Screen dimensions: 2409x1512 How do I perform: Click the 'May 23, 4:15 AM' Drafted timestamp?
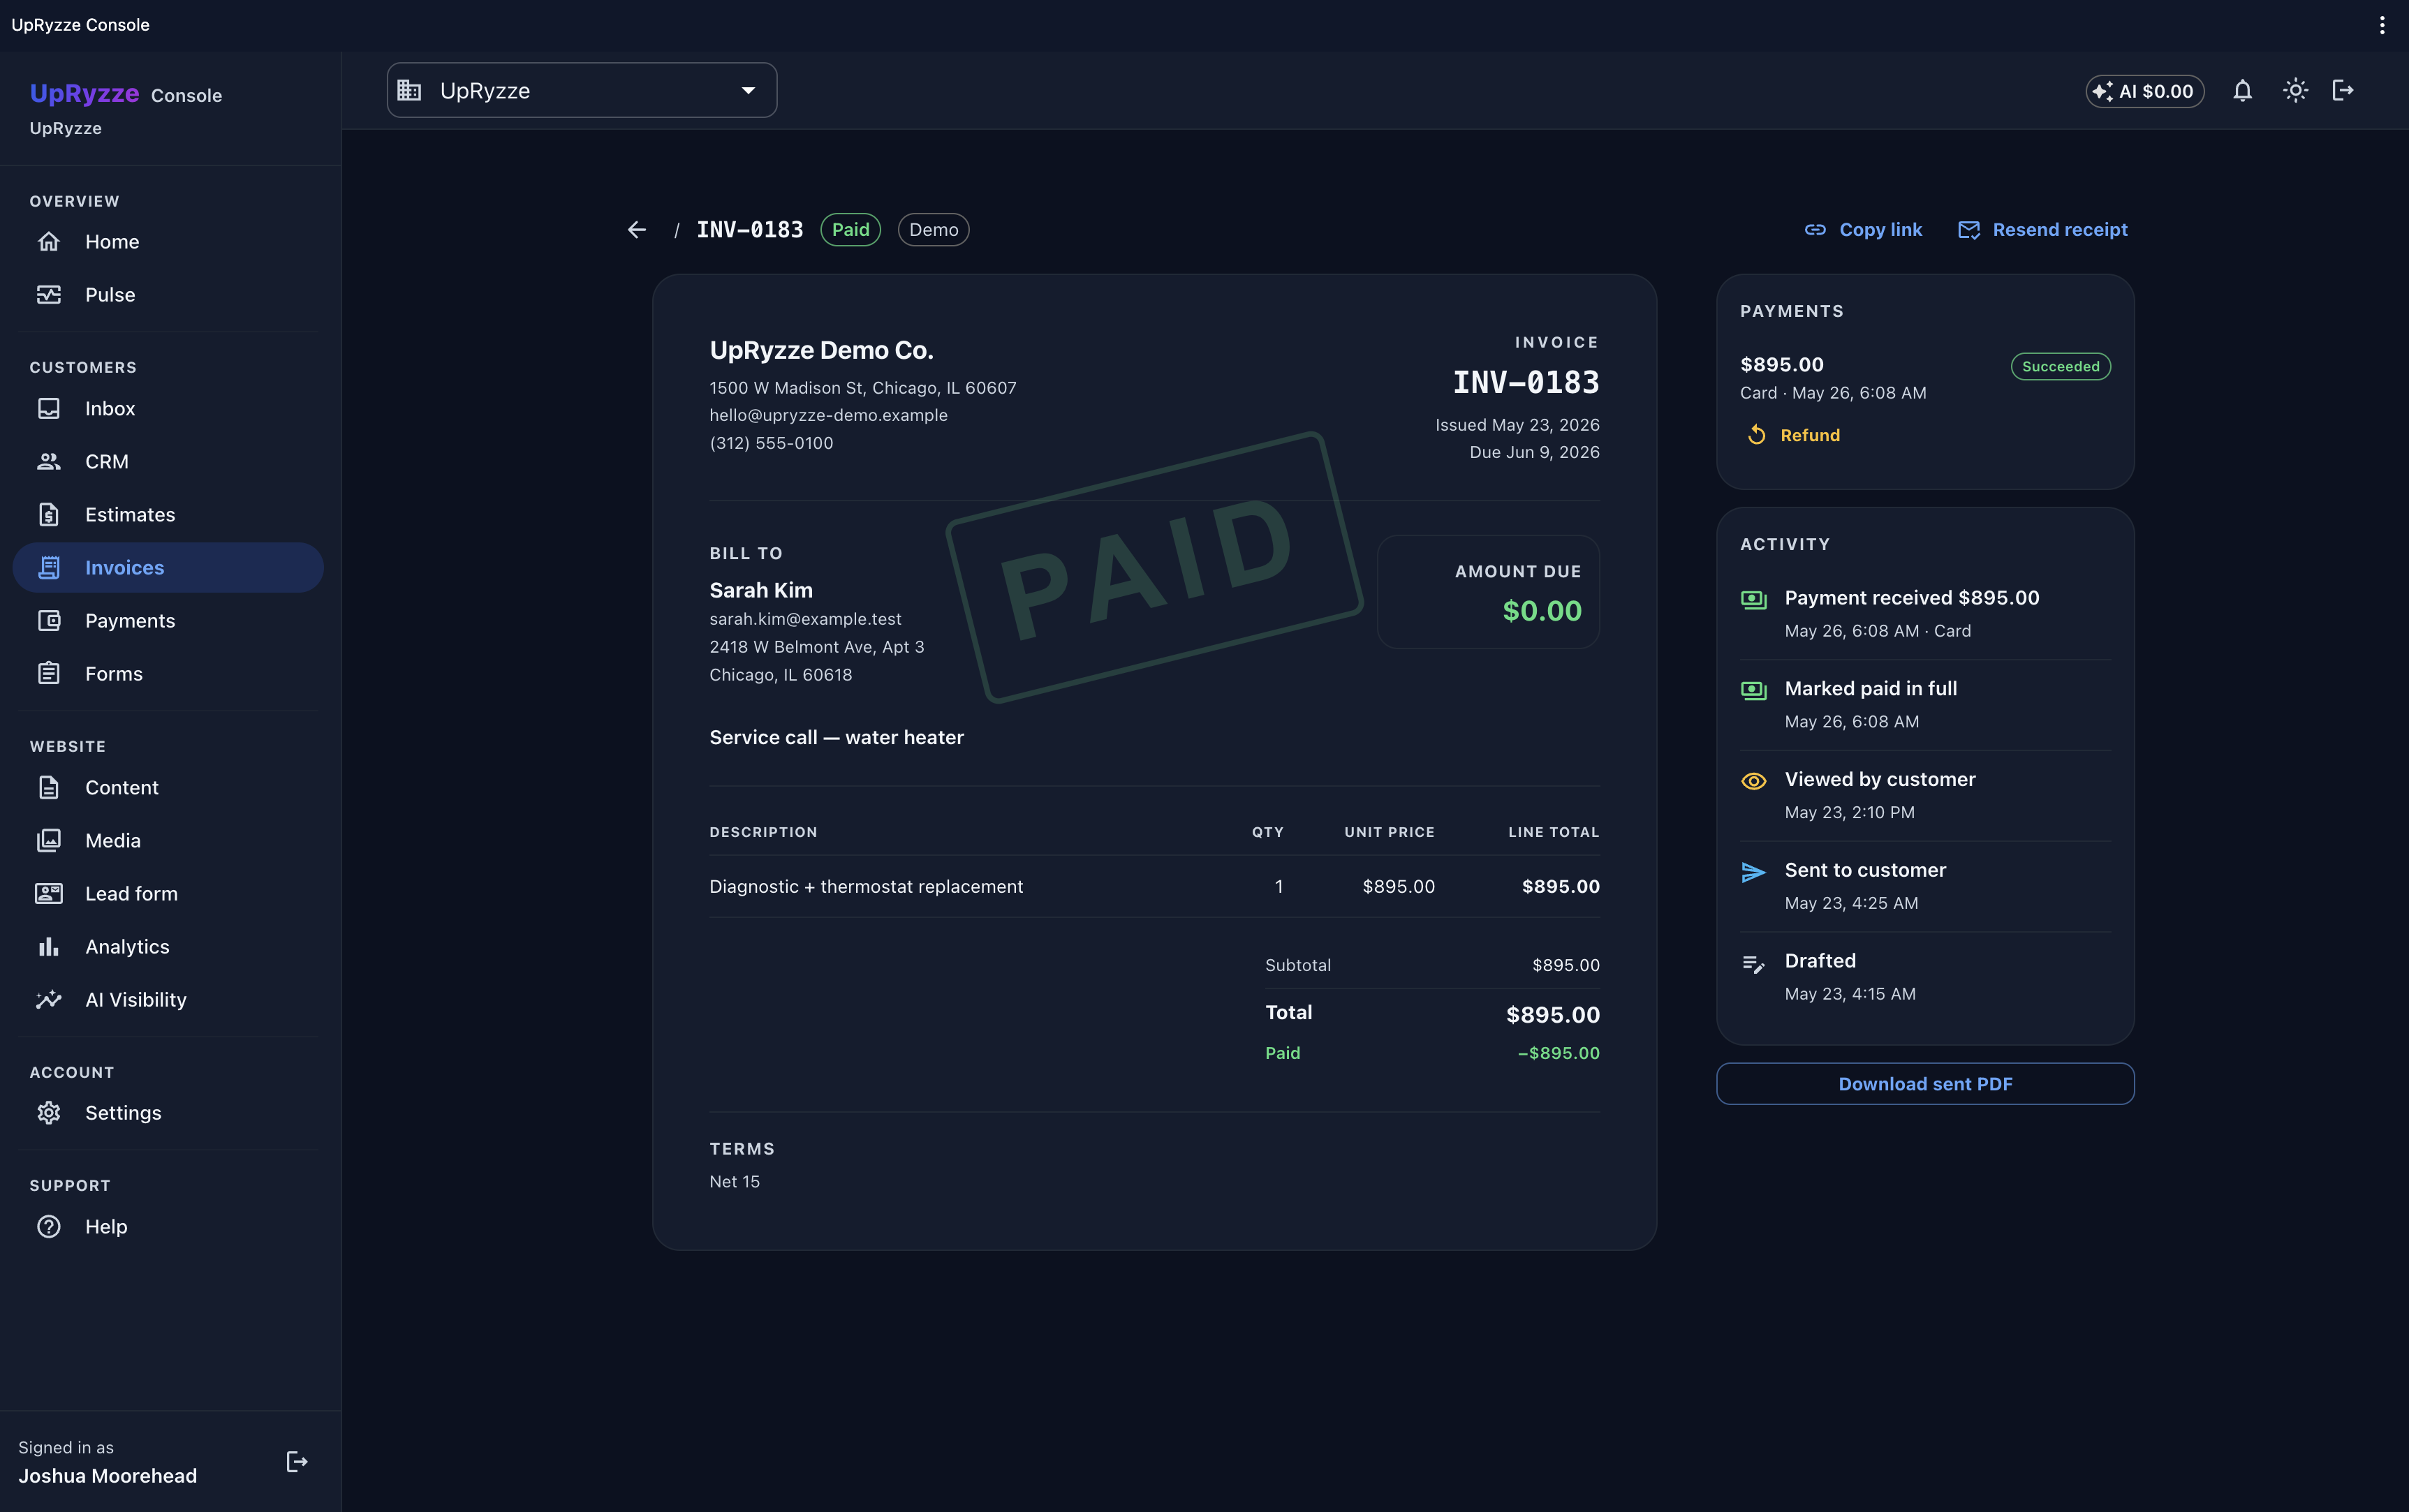pos(1850,994)
